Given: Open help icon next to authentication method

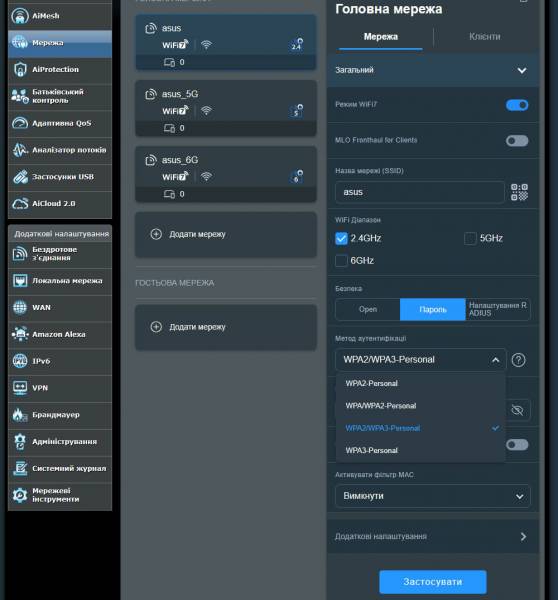Looking at the screenshot, I should [x=519, y=360].
